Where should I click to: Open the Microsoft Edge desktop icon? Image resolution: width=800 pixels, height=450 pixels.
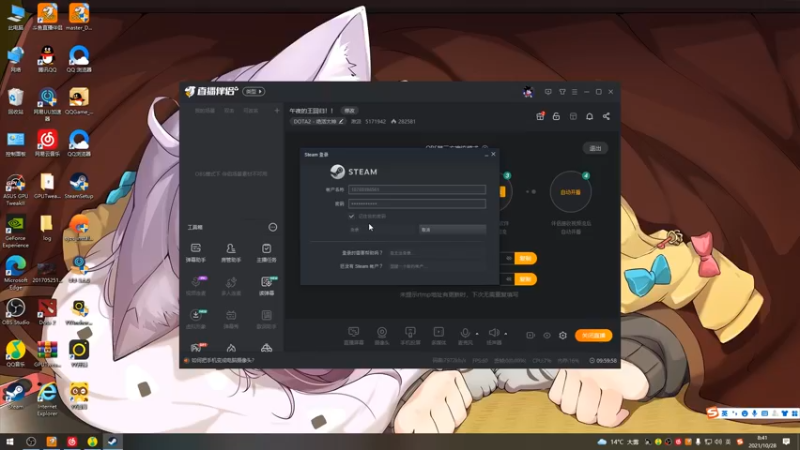(x=16, y=273)
